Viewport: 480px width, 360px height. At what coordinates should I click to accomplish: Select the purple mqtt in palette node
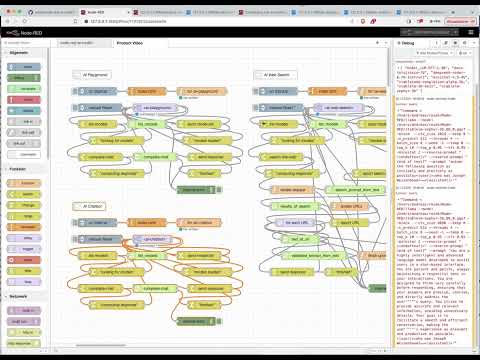pos(24,311)
